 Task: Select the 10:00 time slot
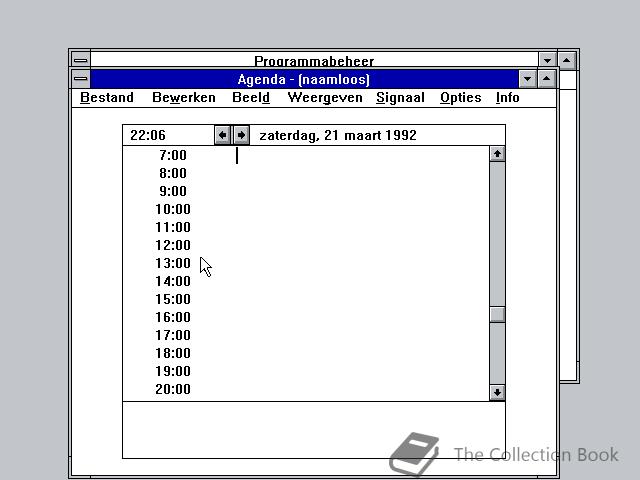(x=173, y=209)
